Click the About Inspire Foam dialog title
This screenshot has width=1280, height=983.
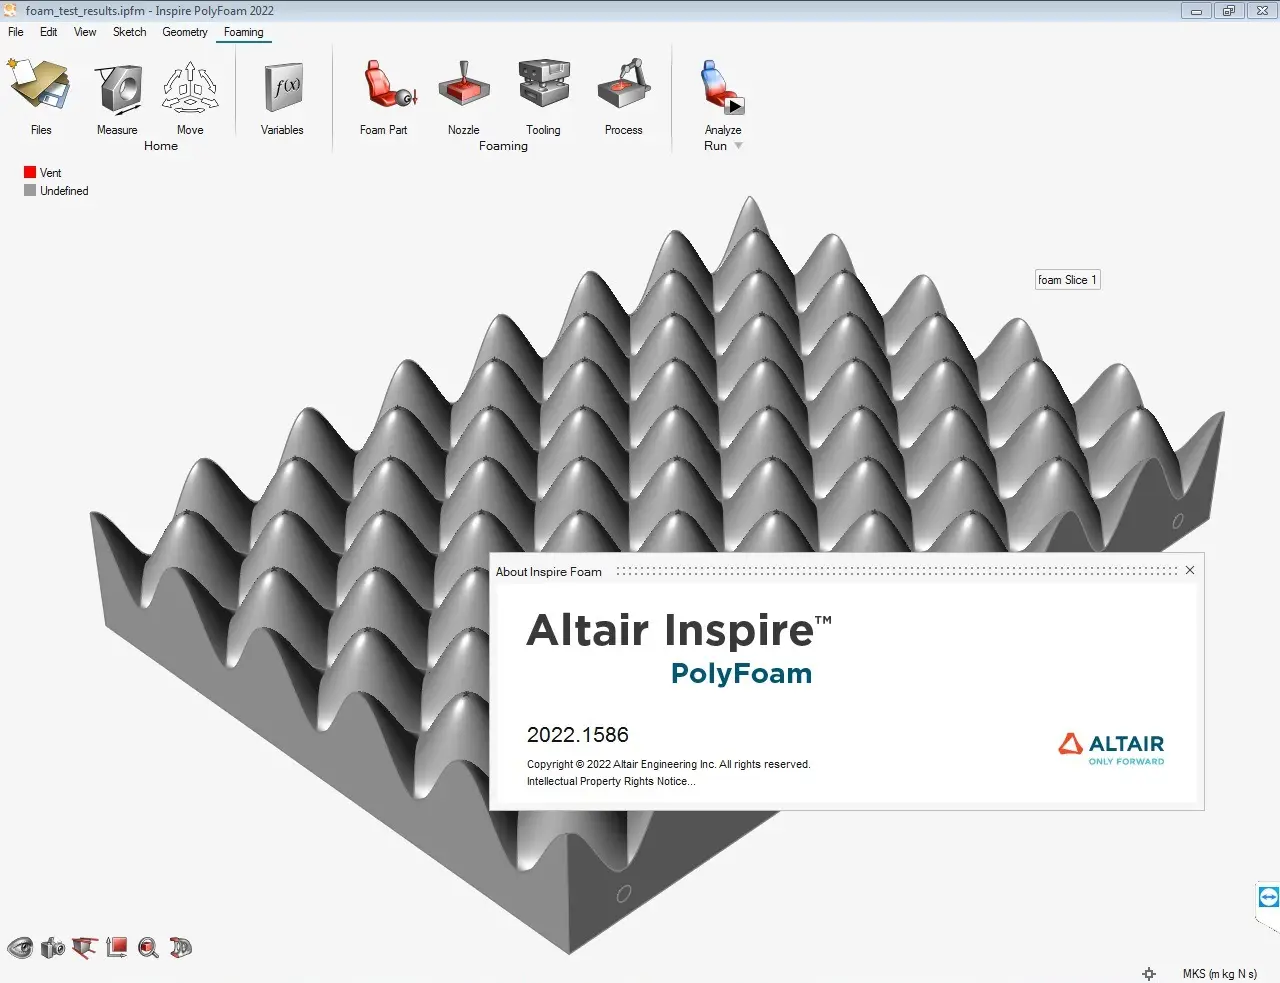click(x=549, y=572)
